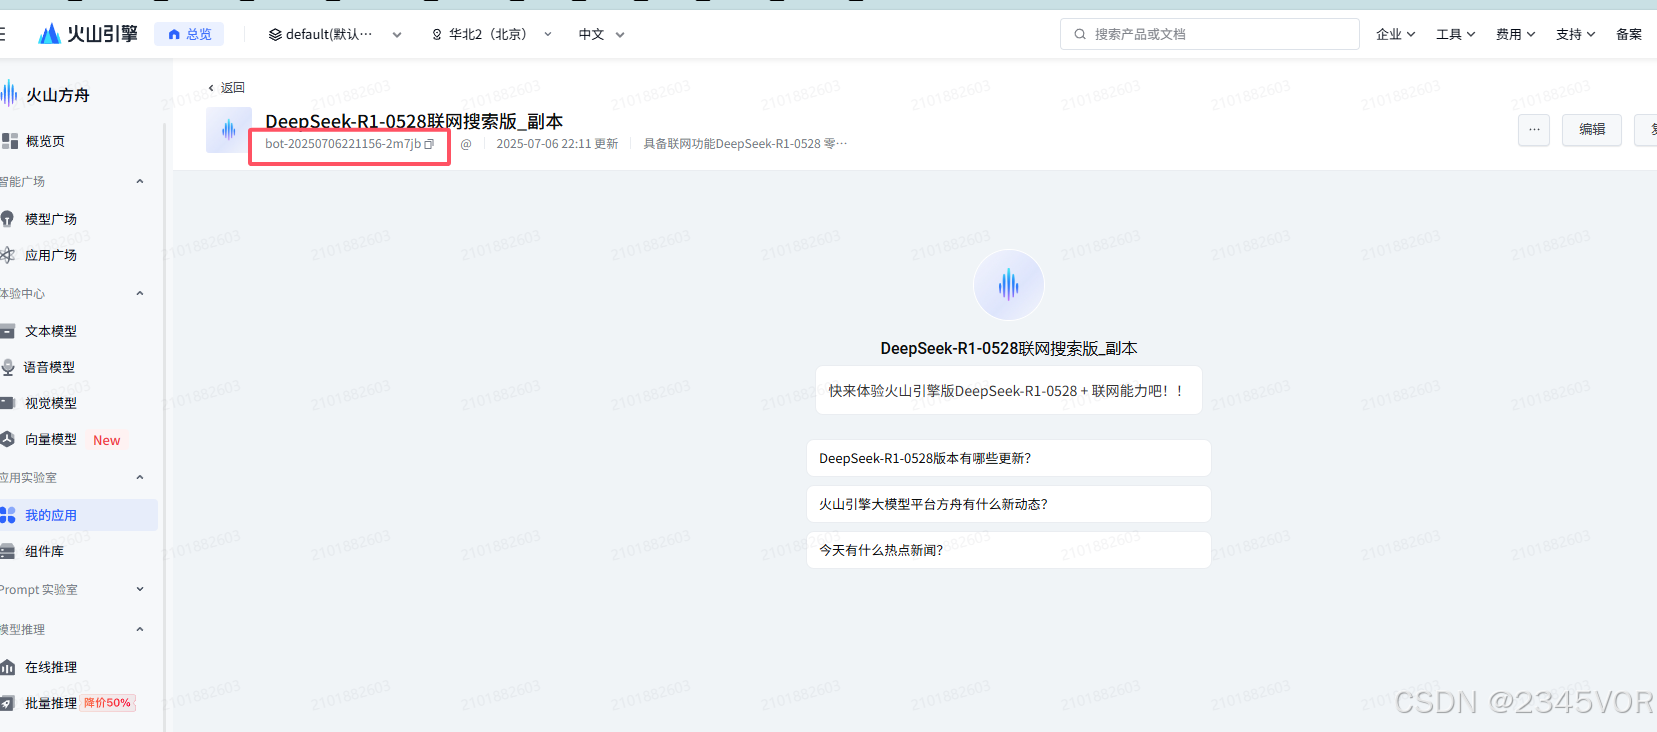Open the 工具 menu

pyautogui.click(x=1455, y=34)
